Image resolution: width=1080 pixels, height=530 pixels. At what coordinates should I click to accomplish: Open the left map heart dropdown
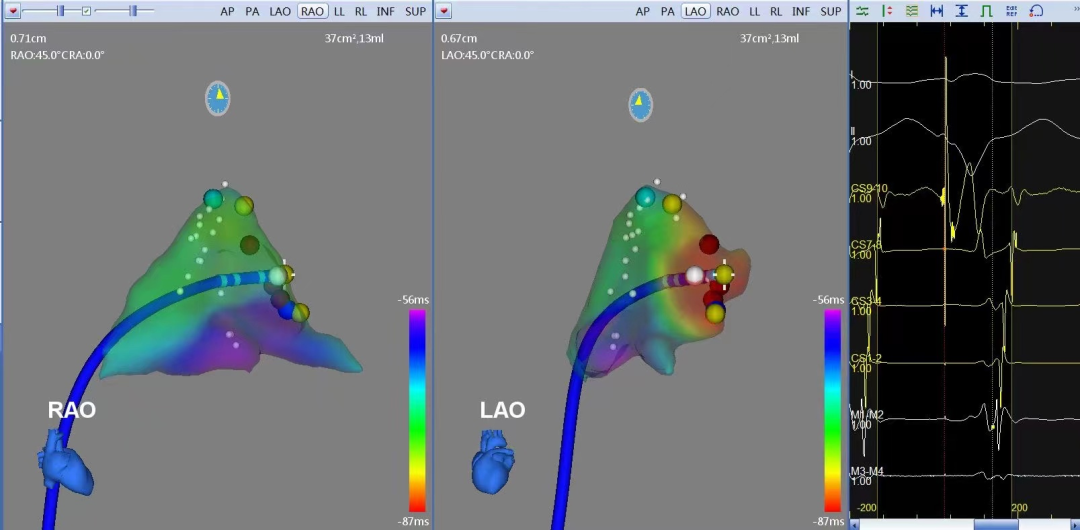click(13, 11)
